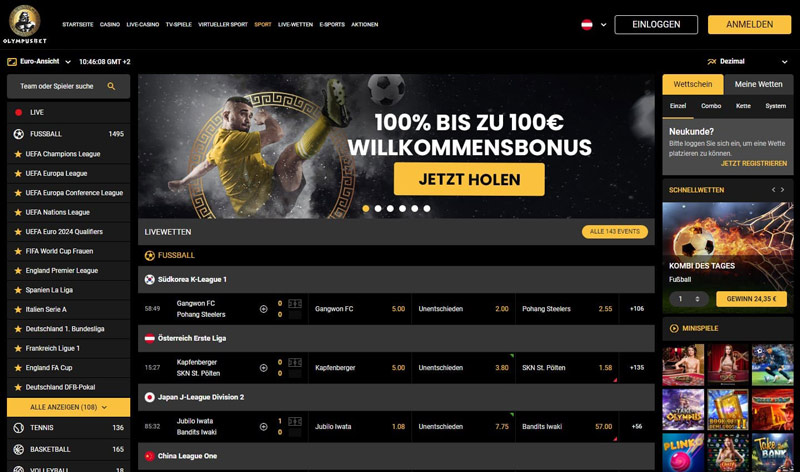Select the second banner carousel dot

pos(378,208)
